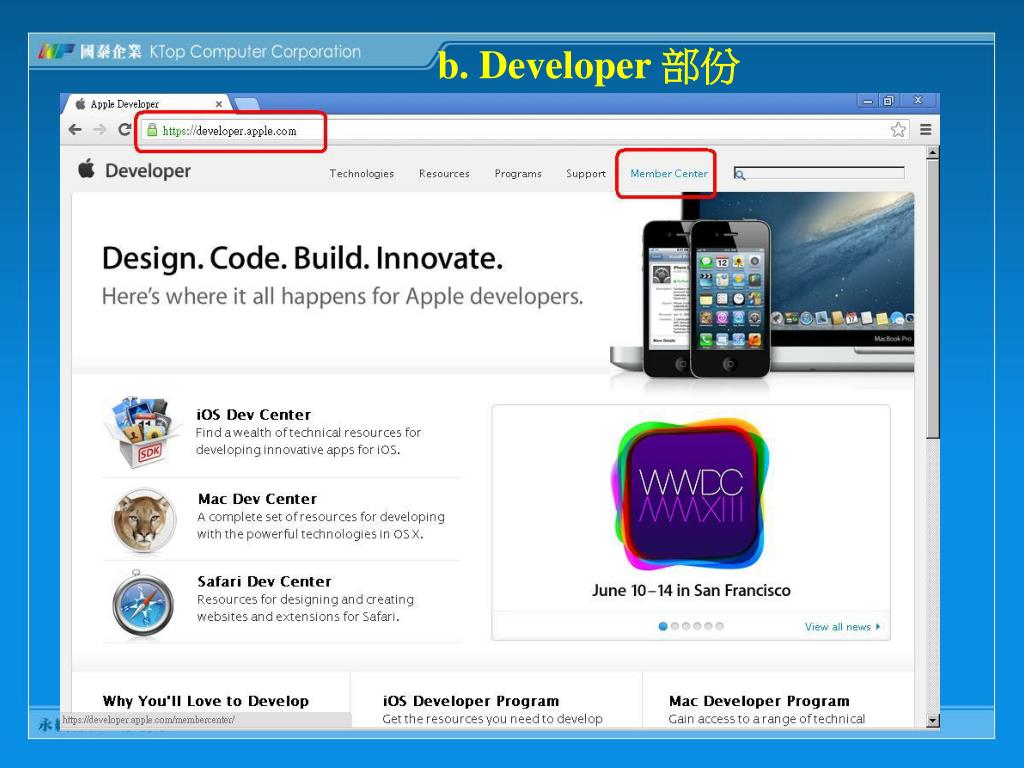Click the scrollbar down arrow
The height and width of the screenshot is (768, 1024).
[x=933, y=720]
